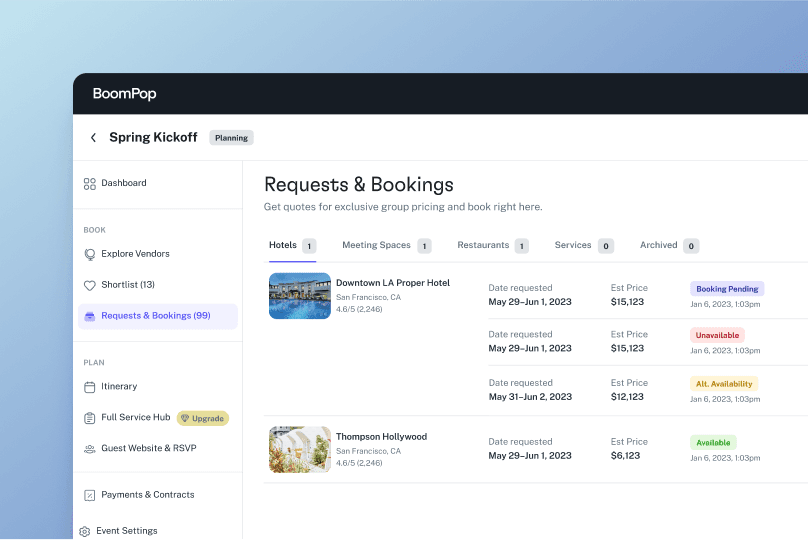Click the Downtown LA Proper Hotel name
The height and width of the screenshot is (540, 808).
coord(393,282)
